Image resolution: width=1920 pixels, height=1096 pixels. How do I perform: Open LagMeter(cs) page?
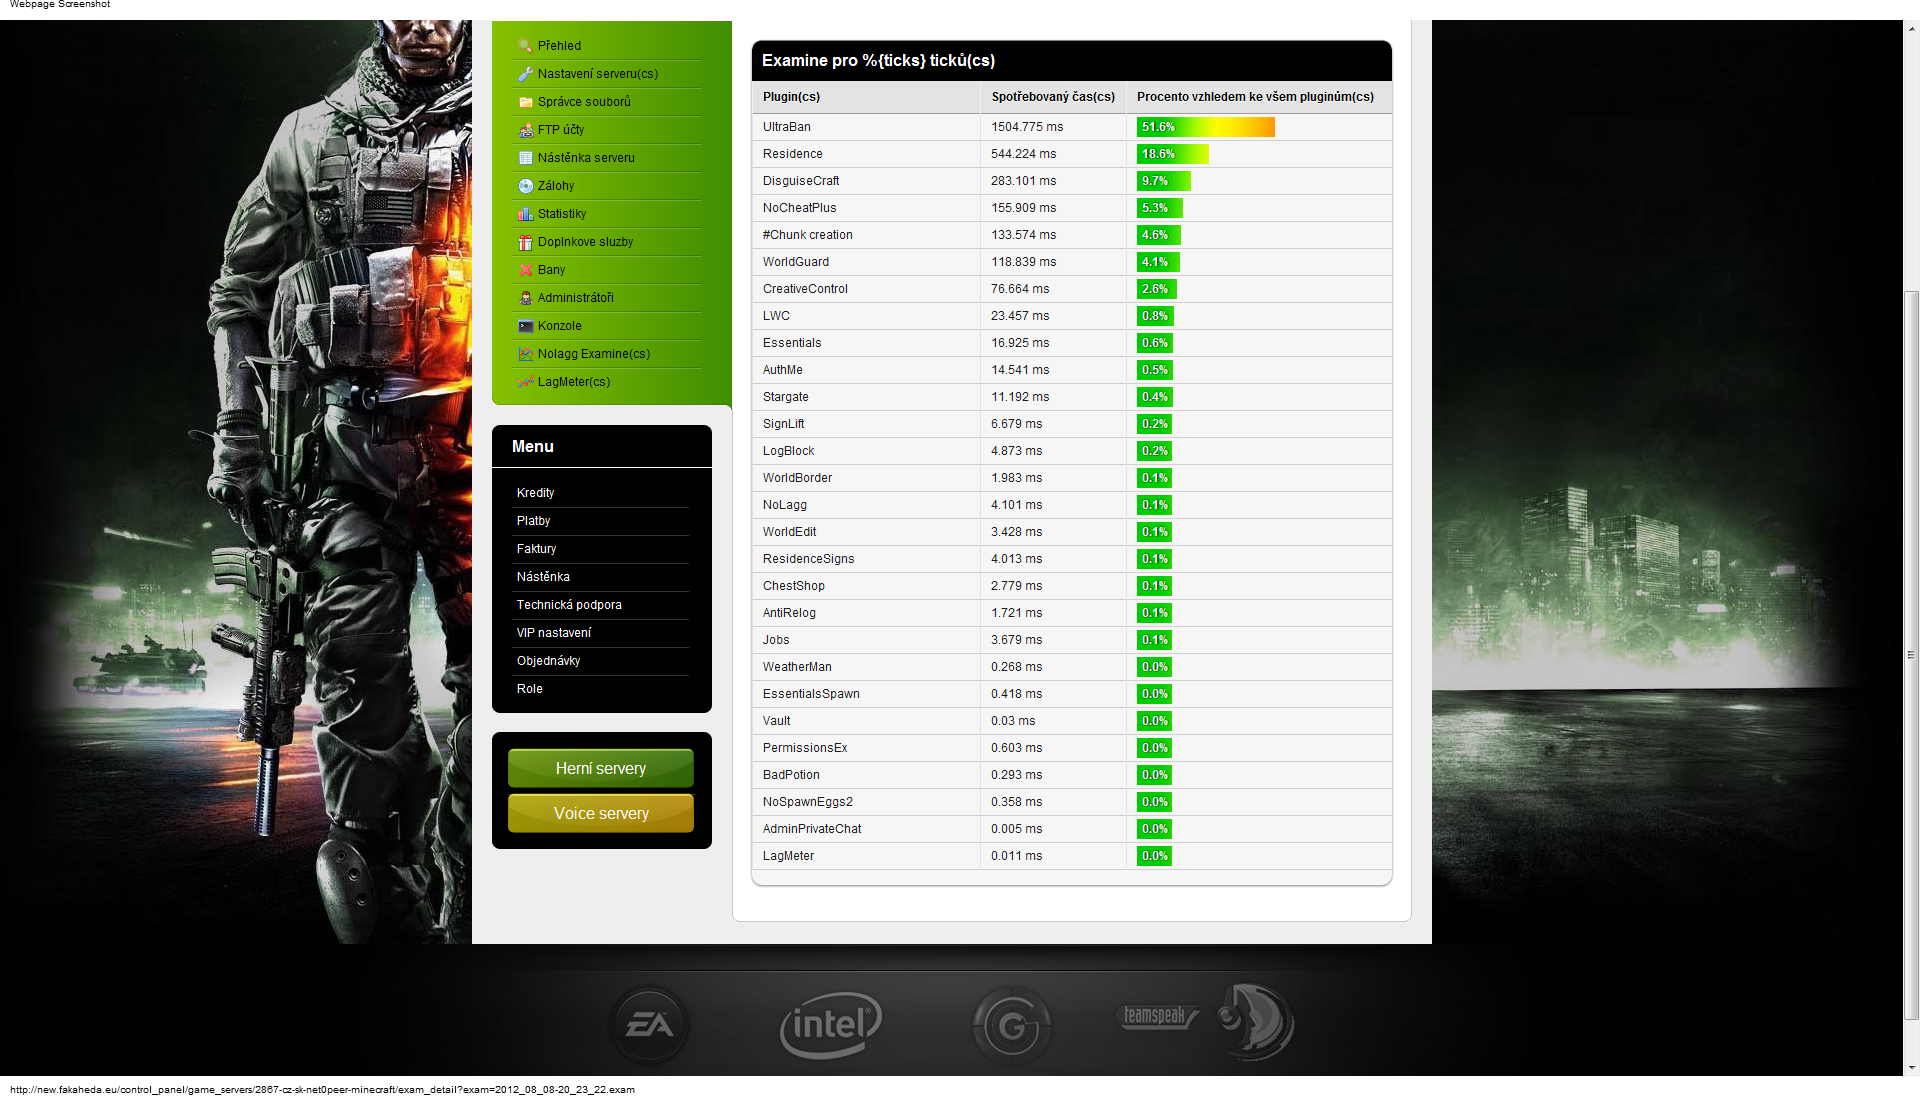coord(574,381)
